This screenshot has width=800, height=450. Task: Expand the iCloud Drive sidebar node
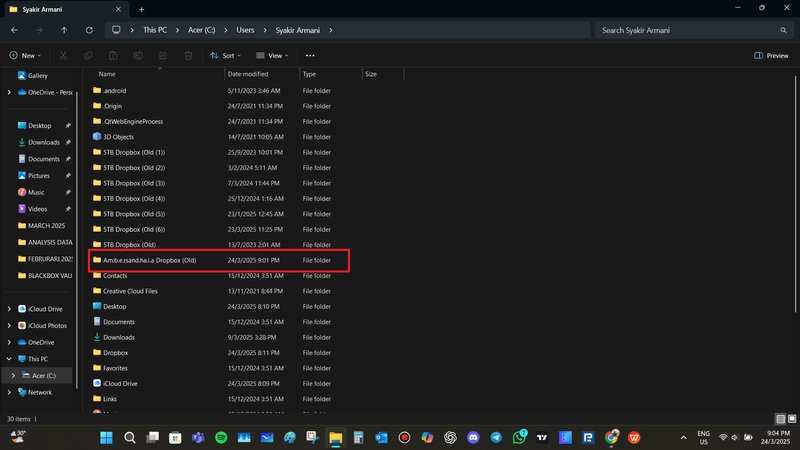coord(9,309)
